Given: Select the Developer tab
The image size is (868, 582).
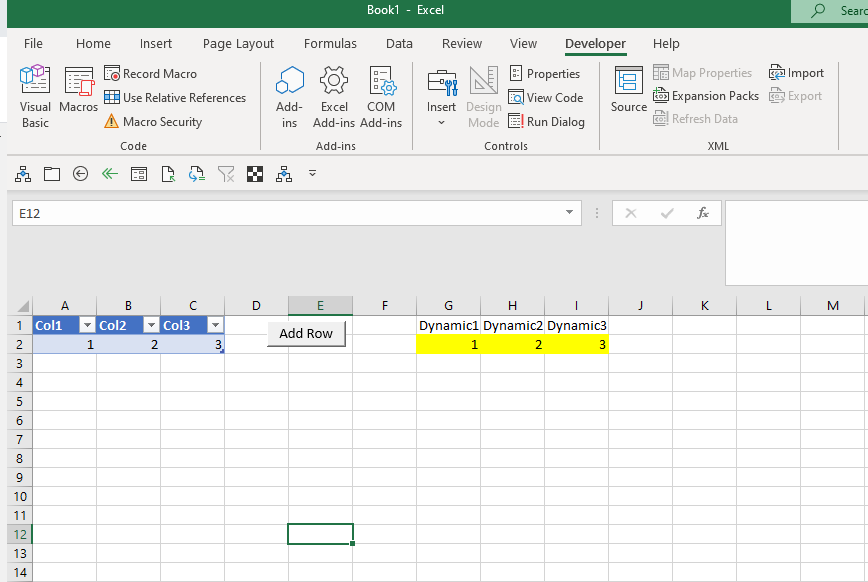Looking at the screenshot, I should [595, 43].
